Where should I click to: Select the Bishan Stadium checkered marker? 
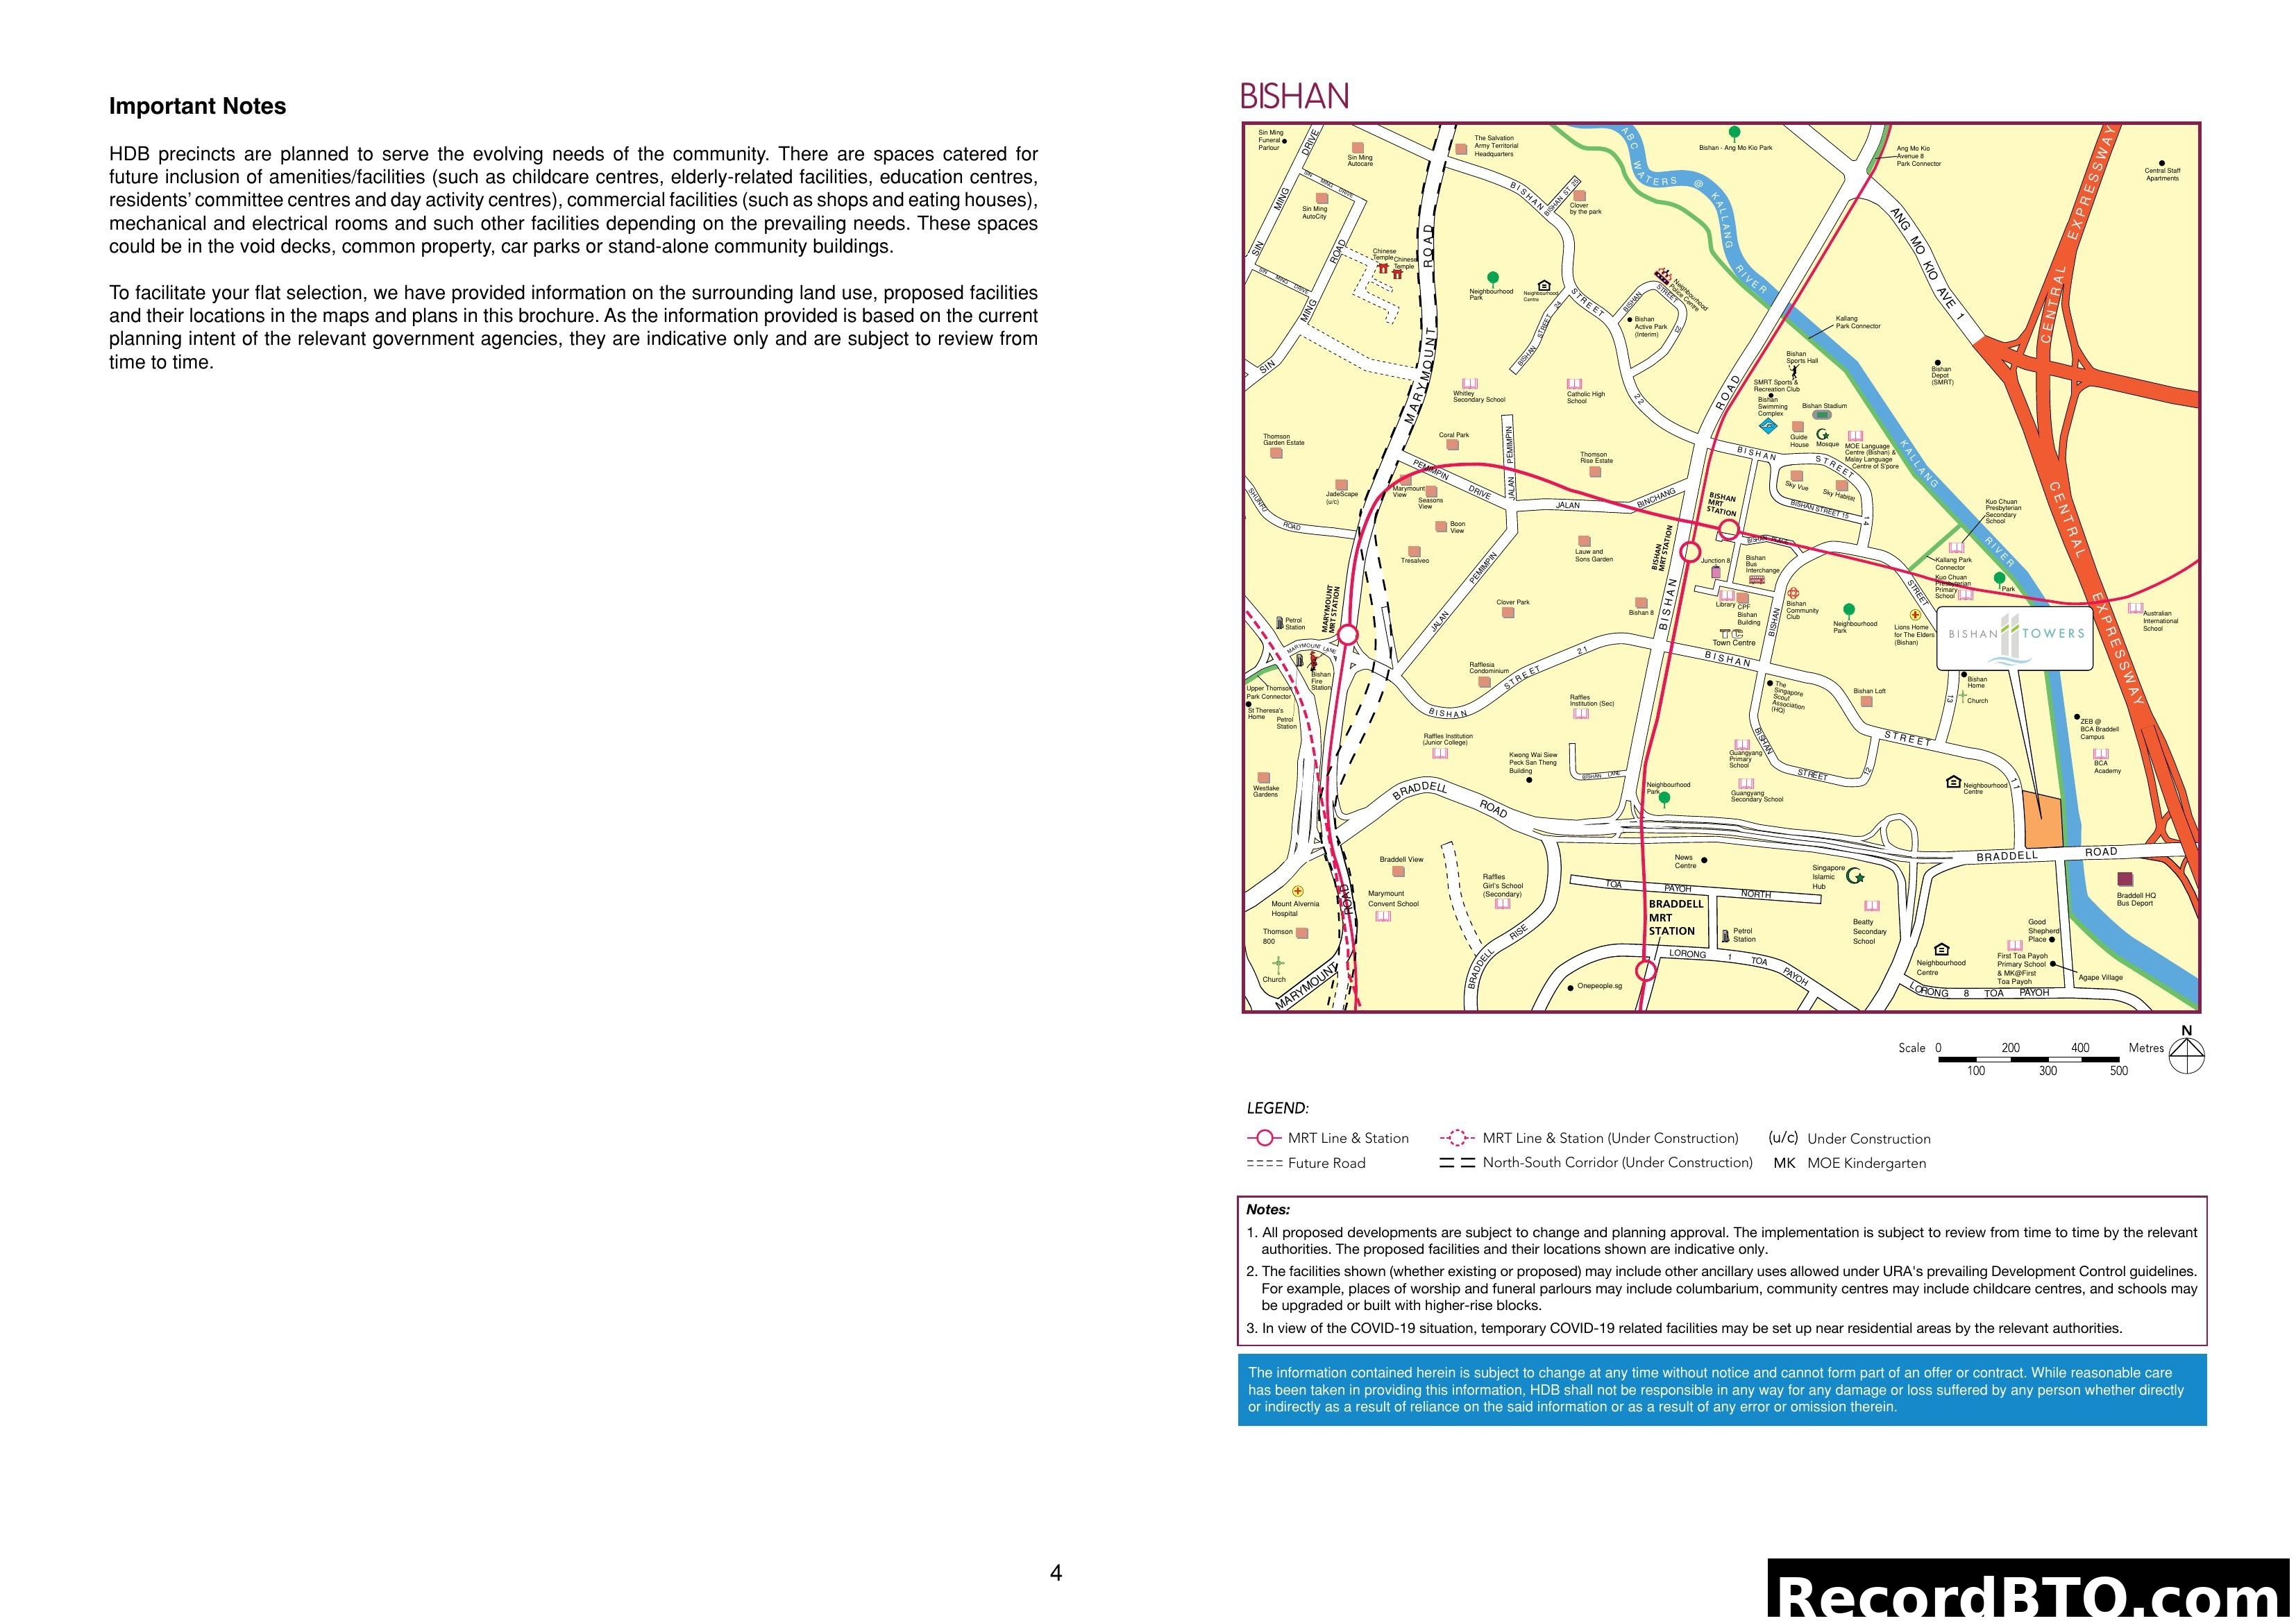pyautogui.click(x=1822, y=414)
